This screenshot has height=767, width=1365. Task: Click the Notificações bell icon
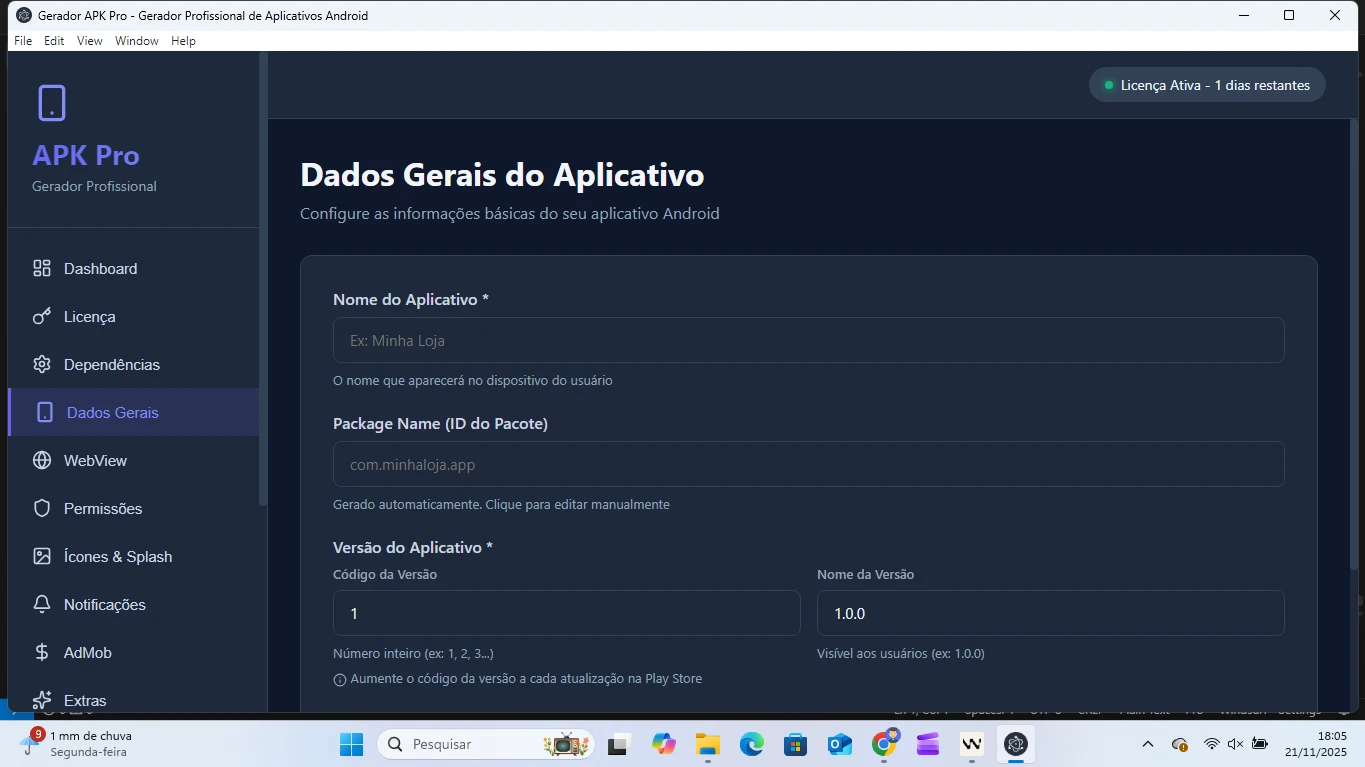click(42, 605)
